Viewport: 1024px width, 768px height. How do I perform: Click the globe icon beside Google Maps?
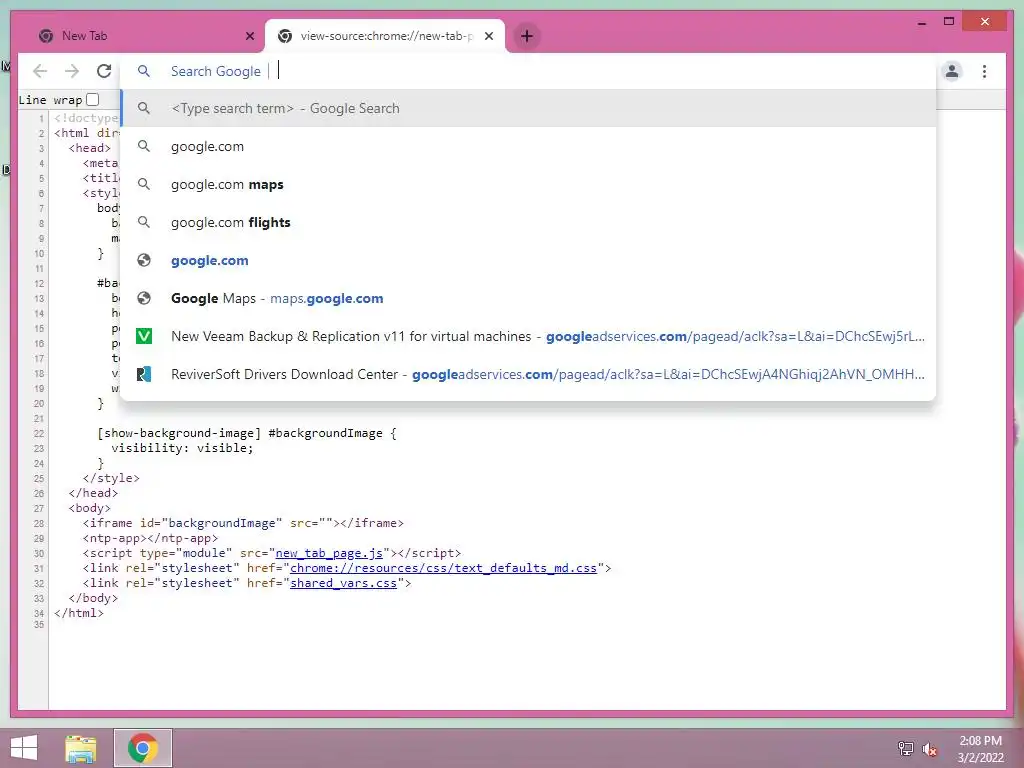[144, 298]
